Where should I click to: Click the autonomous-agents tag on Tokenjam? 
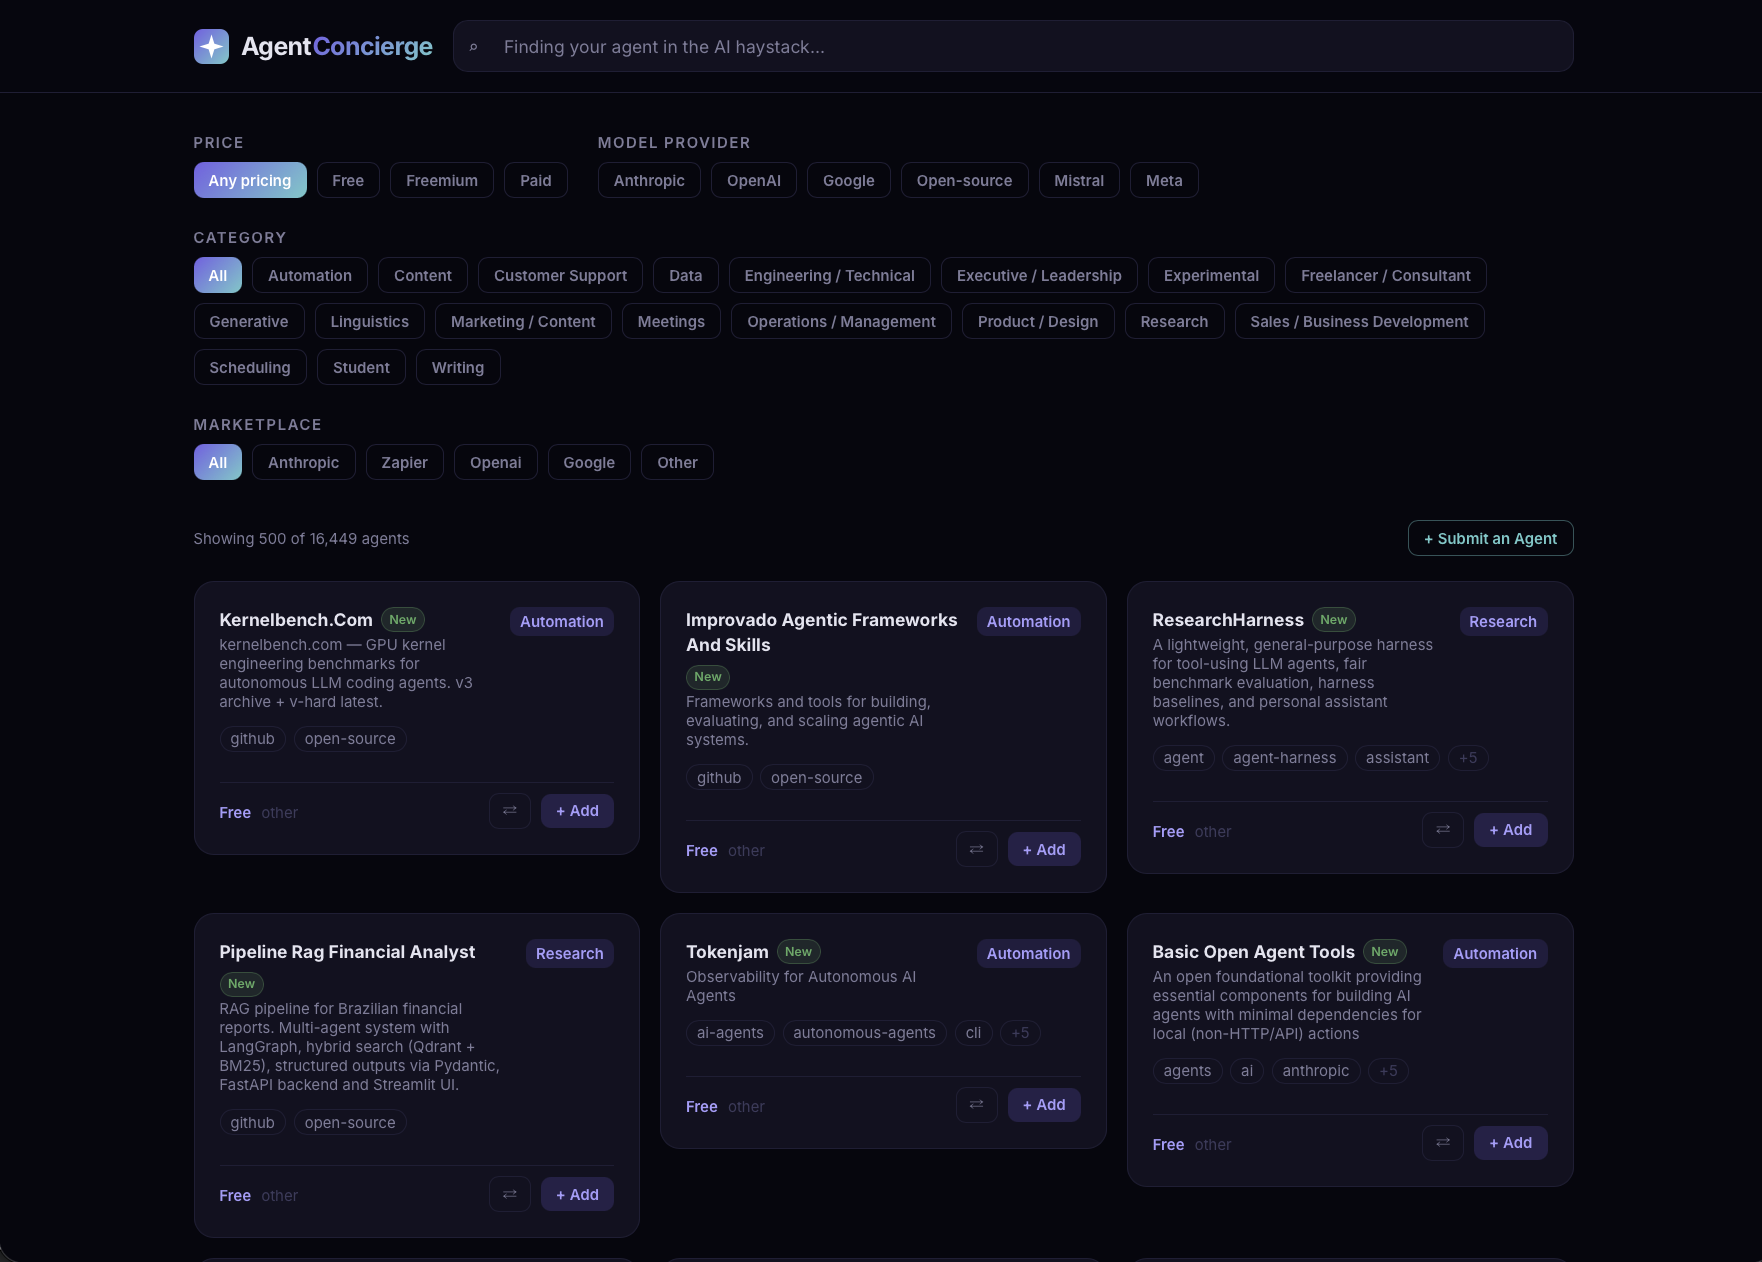tap(864, 1033)
